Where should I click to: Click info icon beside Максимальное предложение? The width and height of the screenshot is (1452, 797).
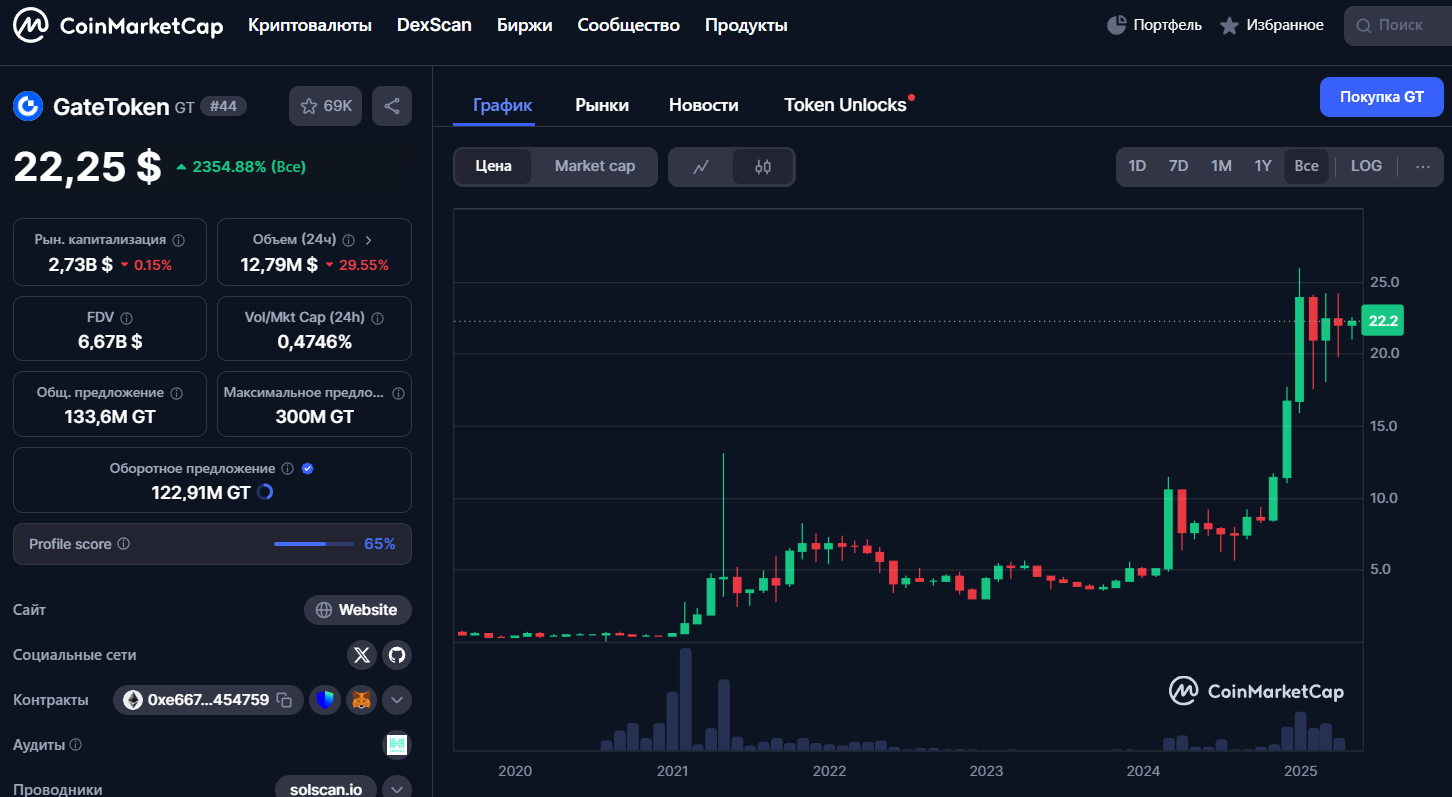399,393
